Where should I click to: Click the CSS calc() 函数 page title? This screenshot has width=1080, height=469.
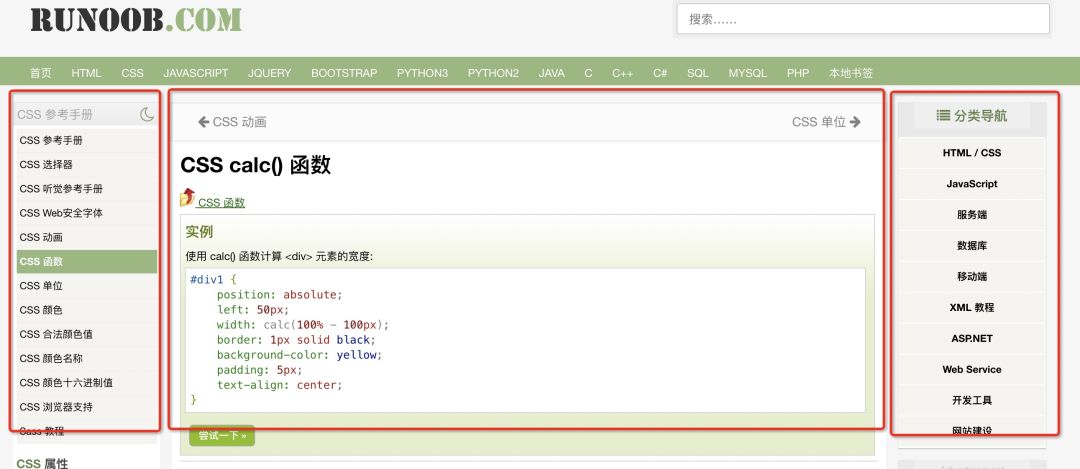click(x=256, y=165)
